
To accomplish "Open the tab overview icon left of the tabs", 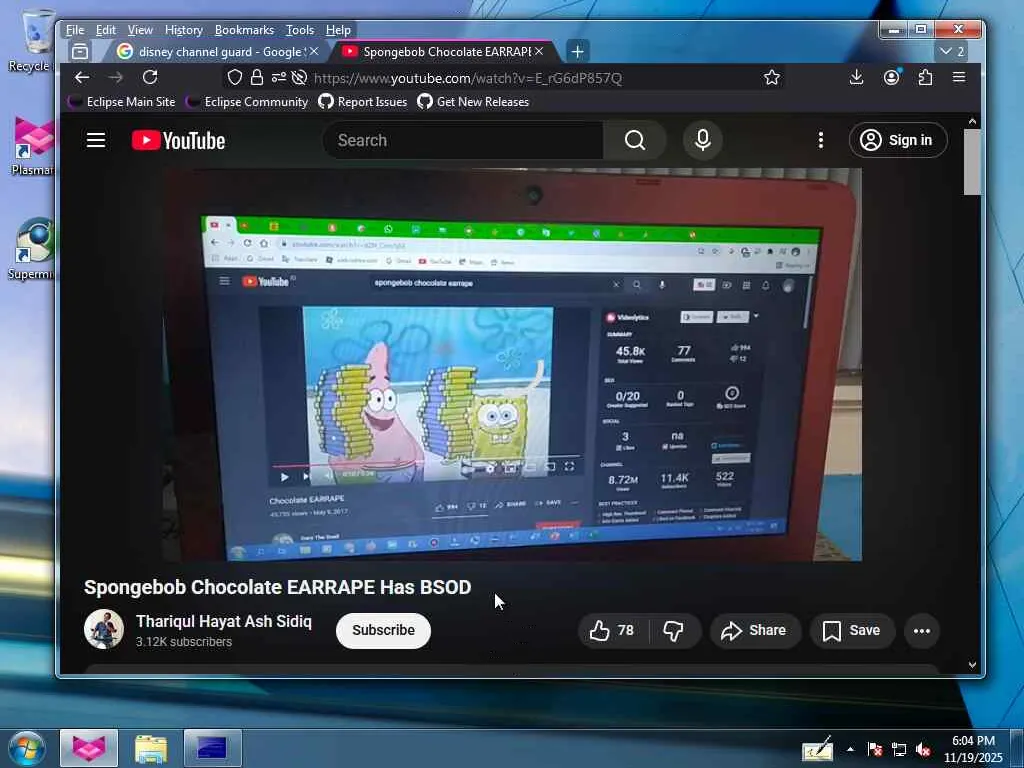I will [x=80, y=51].
